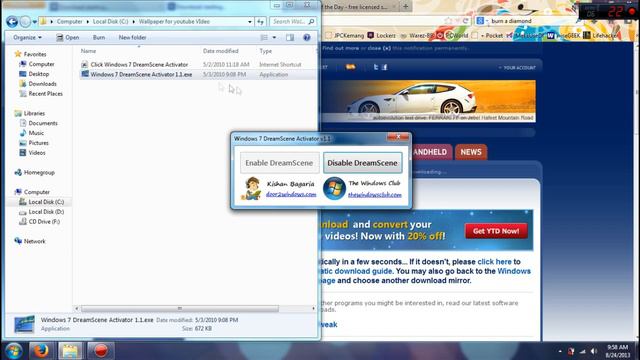The image size is (640, 360).
Task: Click the red record icon in taskbar
Action: [100, 351]
